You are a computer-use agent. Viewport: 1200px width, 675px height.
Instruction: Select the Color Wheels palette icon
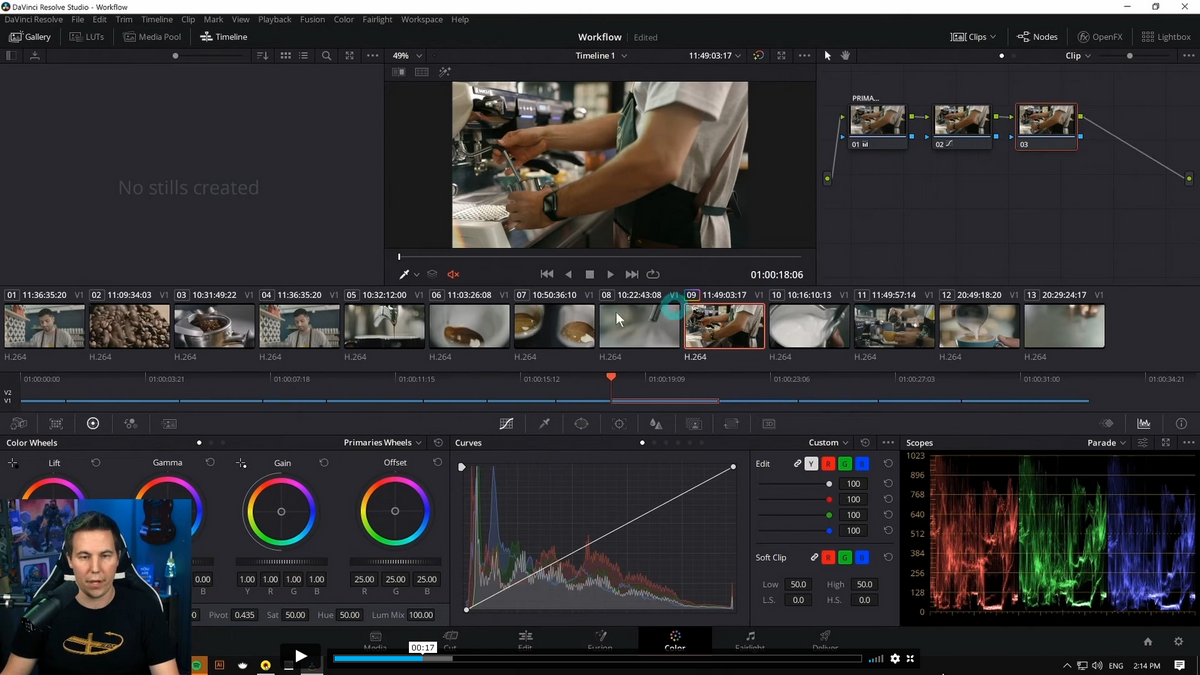tap(93, 424)
